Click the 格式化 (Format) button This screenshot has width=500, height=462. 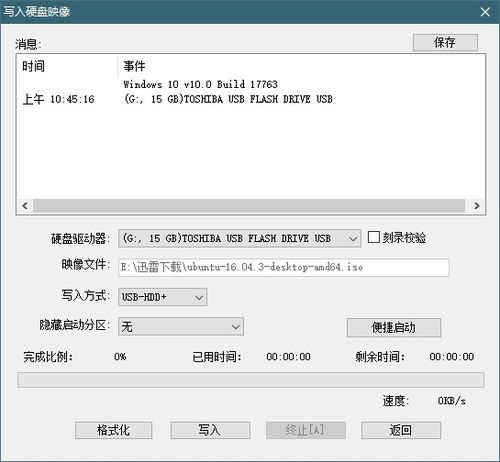click(x=113, y=430)
